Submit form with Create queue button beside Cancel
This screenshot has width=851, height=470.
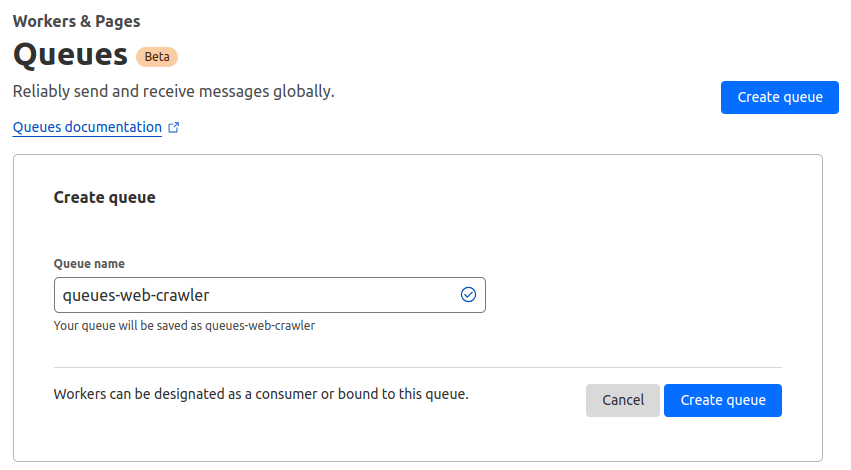(x=722, y=400)
